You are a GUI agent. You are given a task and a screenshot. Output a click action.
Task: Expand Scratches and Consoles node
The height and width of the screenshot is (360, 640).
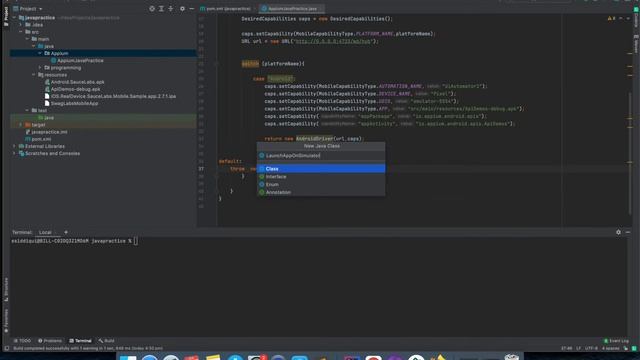tap(14, 153)
